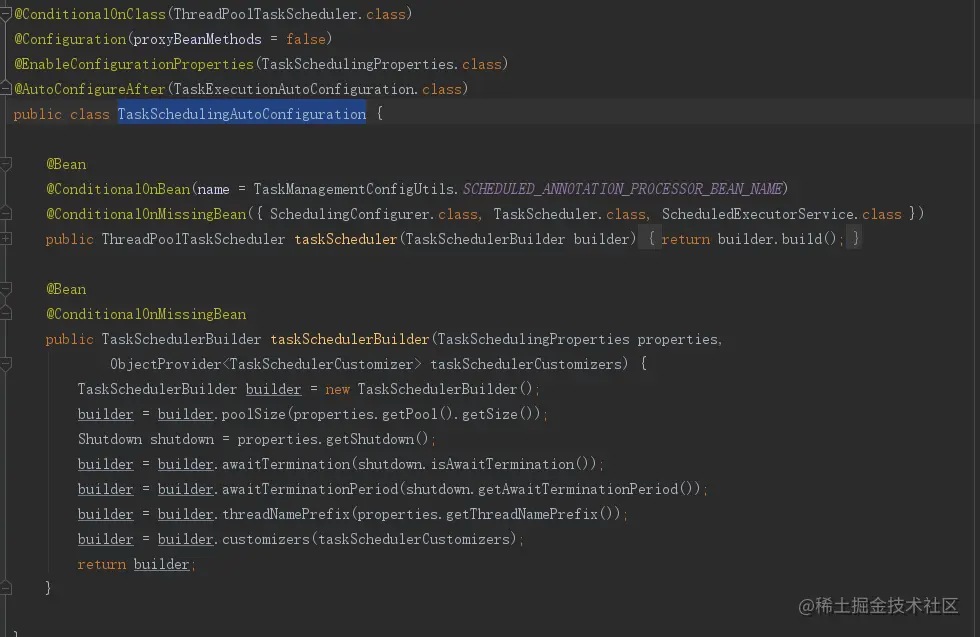Toggle fold marker beside the ObjectProvider parameter line
This screenshot has width=980, height=637.
[6, 363]
